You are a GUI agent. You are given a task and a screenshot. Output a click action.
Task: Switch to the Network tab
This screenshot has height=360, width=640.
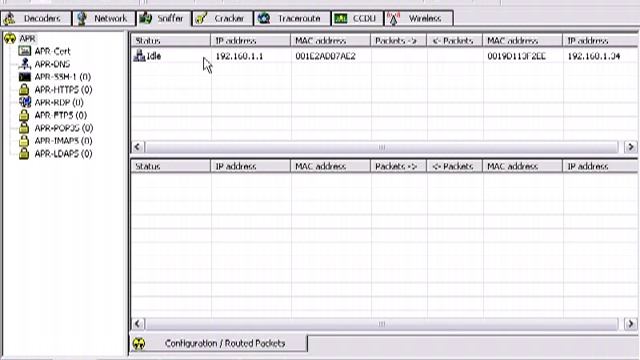[x=104, y=18]
